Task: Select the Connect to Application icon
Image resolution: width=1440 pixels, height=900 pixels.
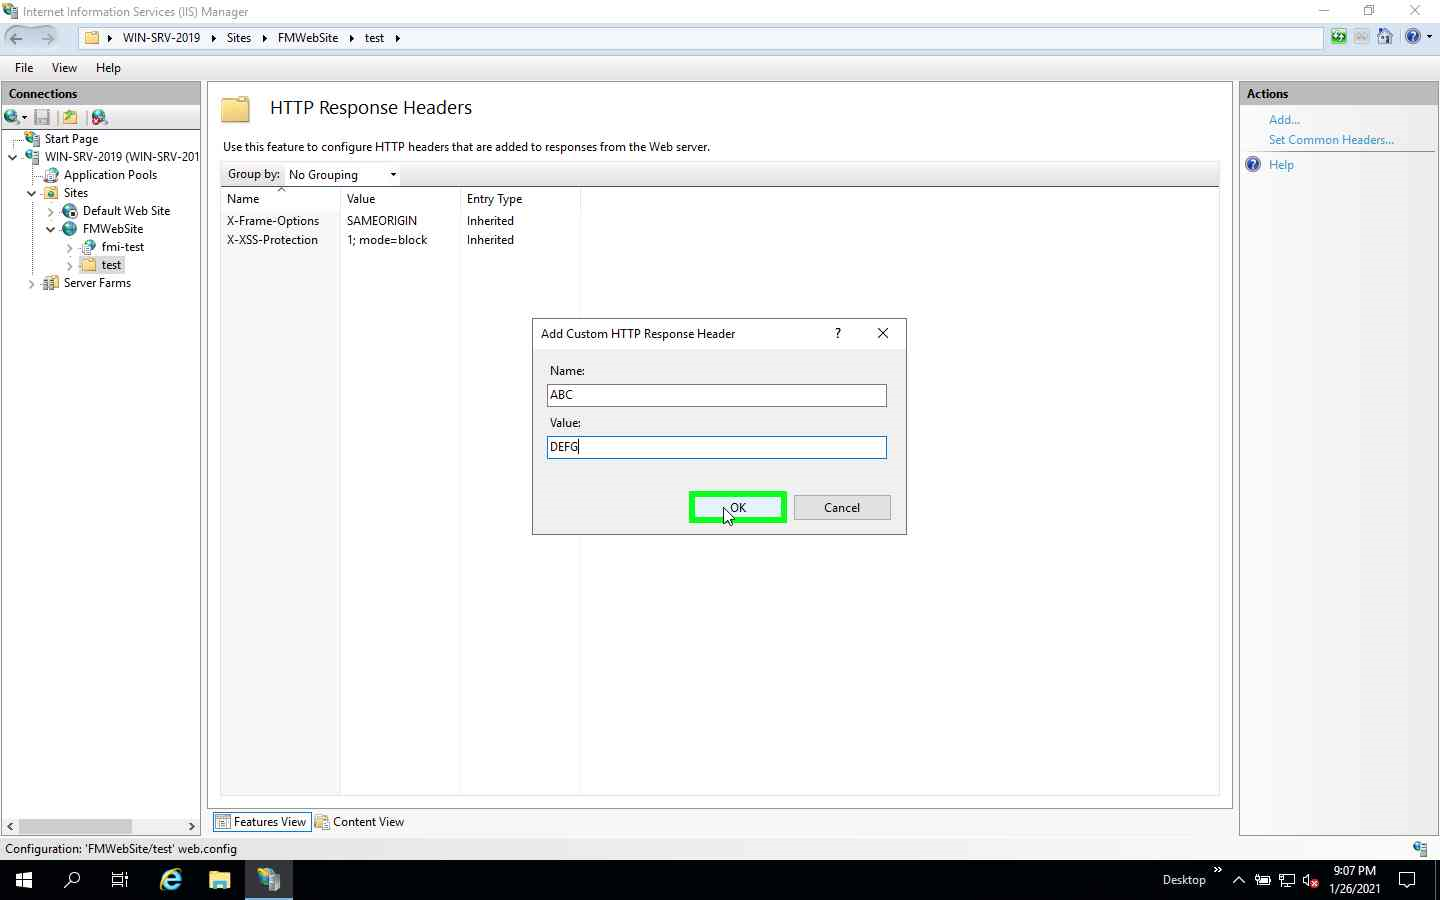Action: tap(70, 117)
